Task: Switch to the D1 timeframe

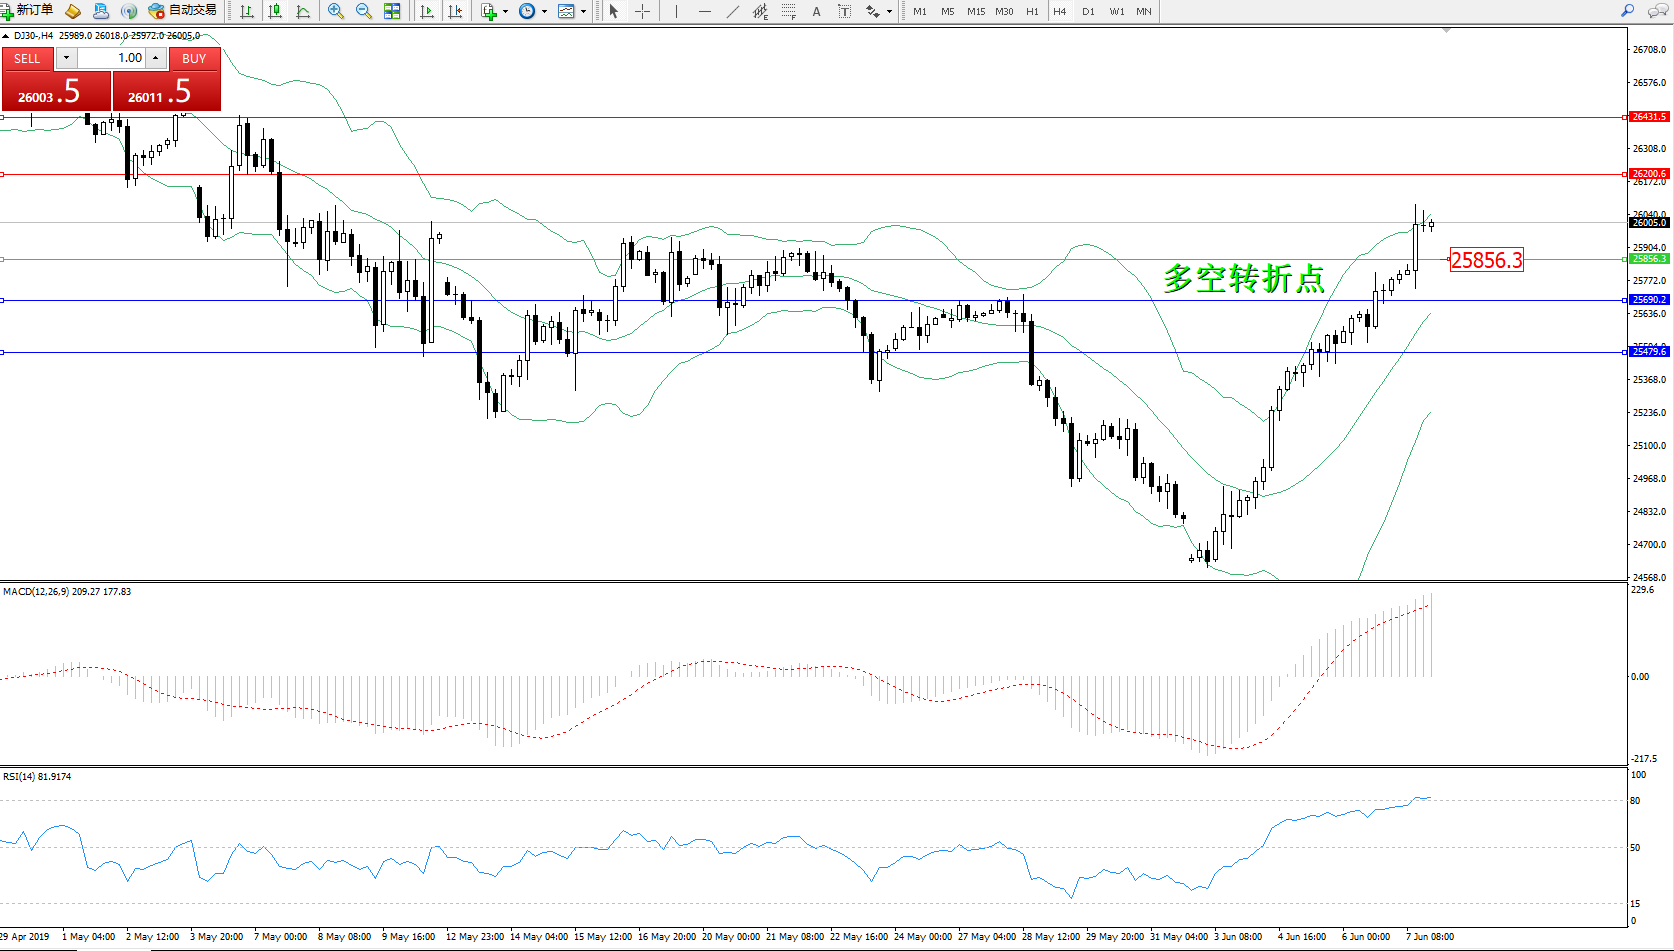Action: (x=1088, y=12)
